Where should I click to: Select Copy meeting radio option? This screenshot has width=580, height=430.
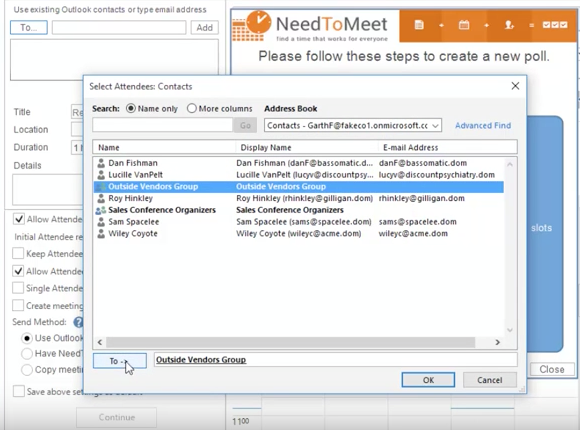[27, 370]
